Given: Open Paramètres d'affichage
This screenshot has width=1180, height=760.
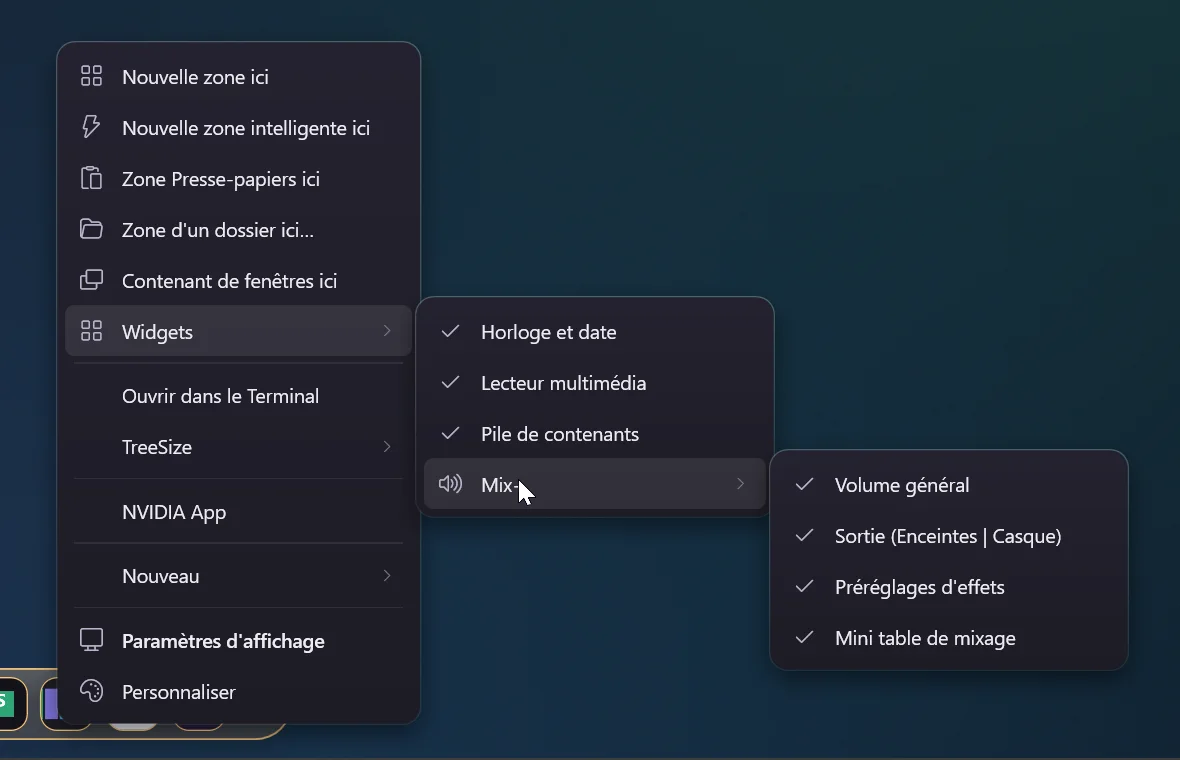Looking at the screenshot, I should tap(238, 641).
